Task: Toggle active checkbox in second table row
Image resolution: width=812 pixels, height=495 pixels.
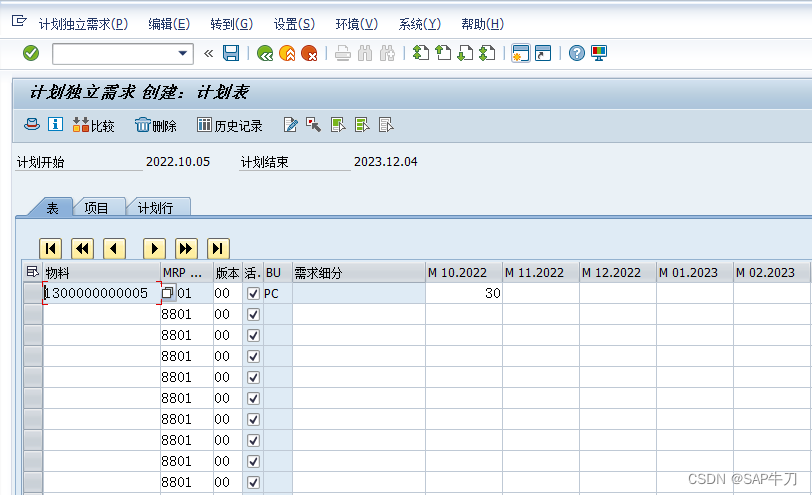Action: point(253,314)
